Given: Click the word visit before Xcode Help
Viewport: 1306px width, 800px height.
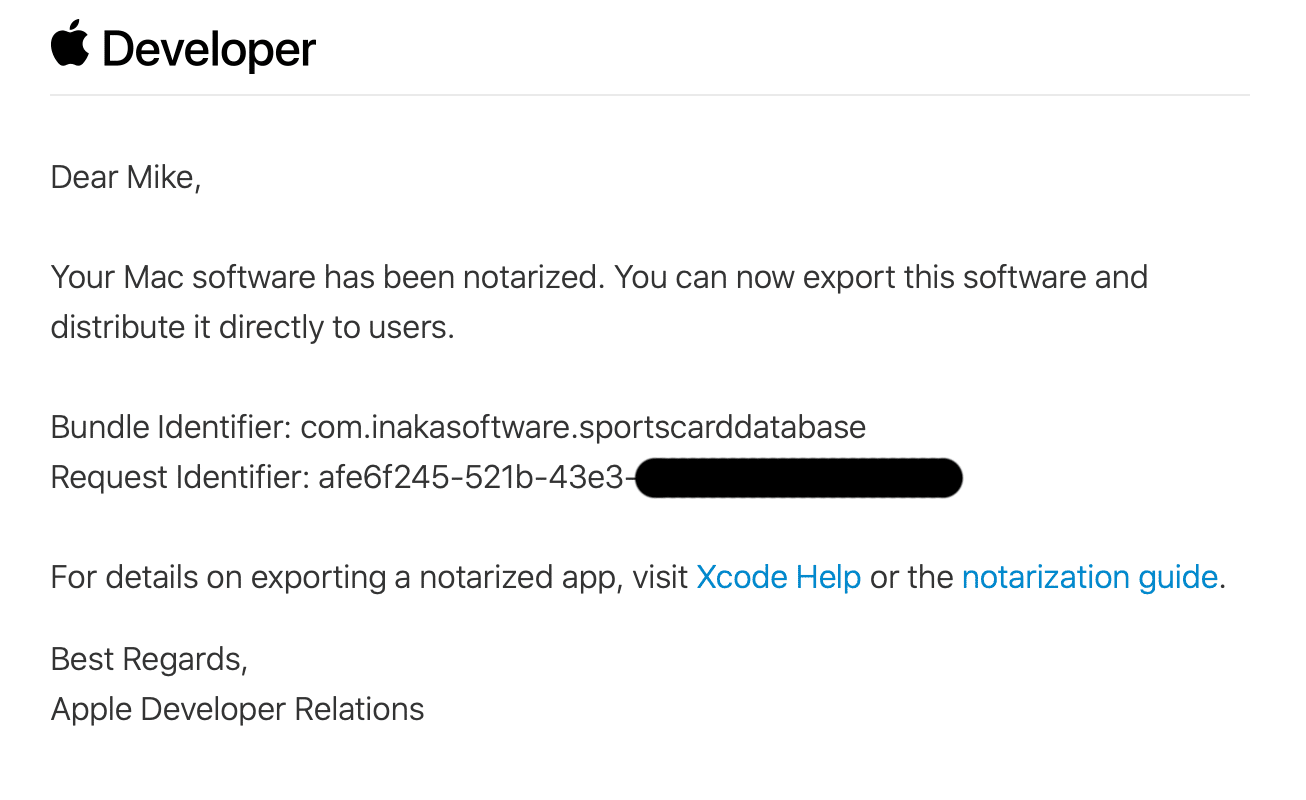Looking at the screenshot, I should (x=660, y=577).
